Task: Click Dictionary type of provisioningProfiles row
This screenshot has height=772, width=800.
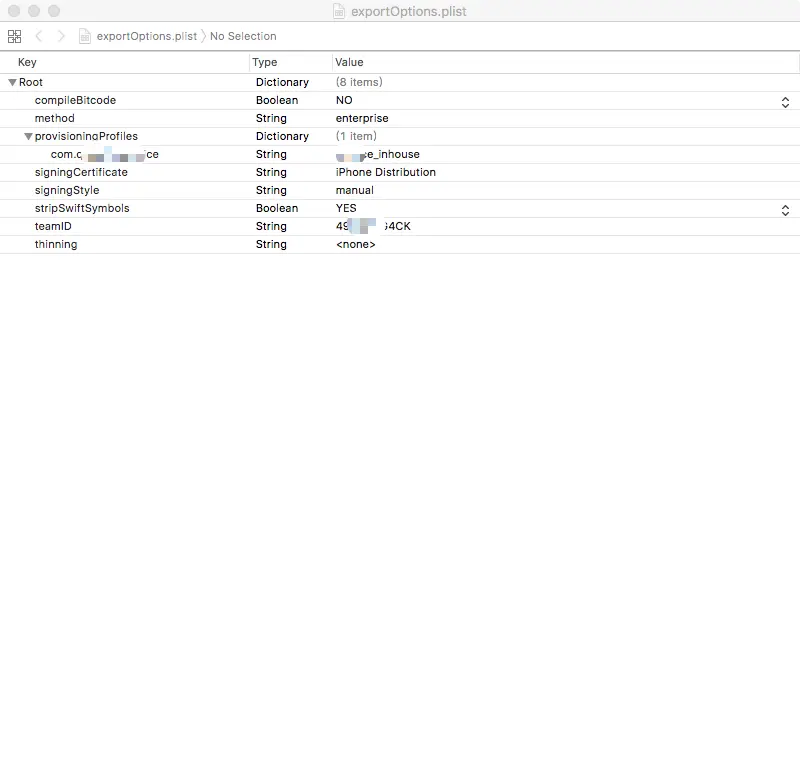Action: coord(282,136)
